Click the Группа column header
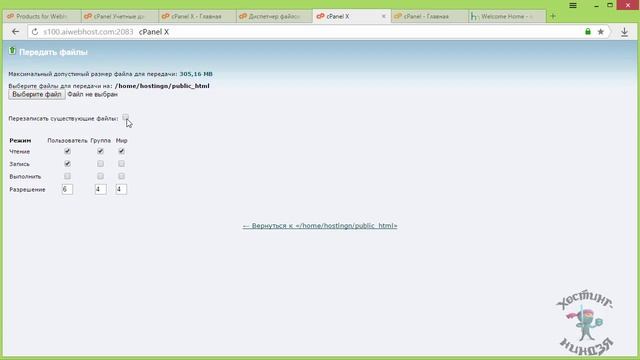Screen dimensions: 640x360 click(x=101, y=140)
